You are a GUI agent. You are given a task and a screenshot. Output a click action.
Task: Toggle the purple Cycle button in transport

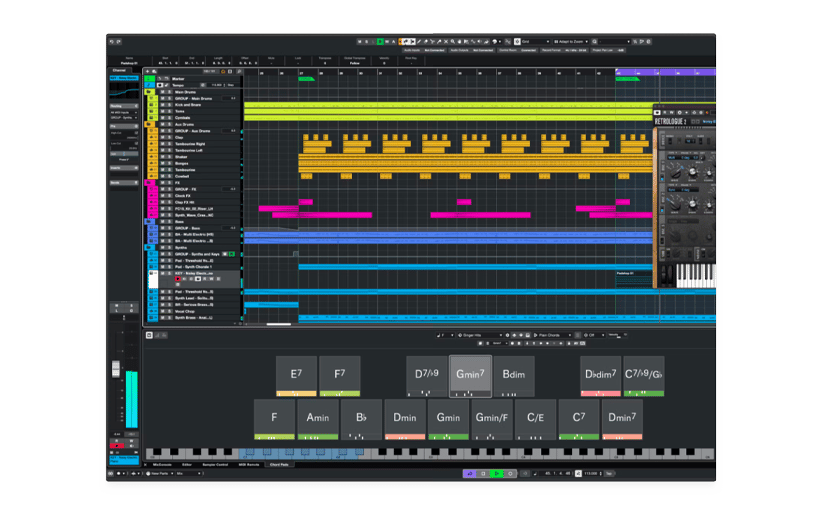[469, 473]
